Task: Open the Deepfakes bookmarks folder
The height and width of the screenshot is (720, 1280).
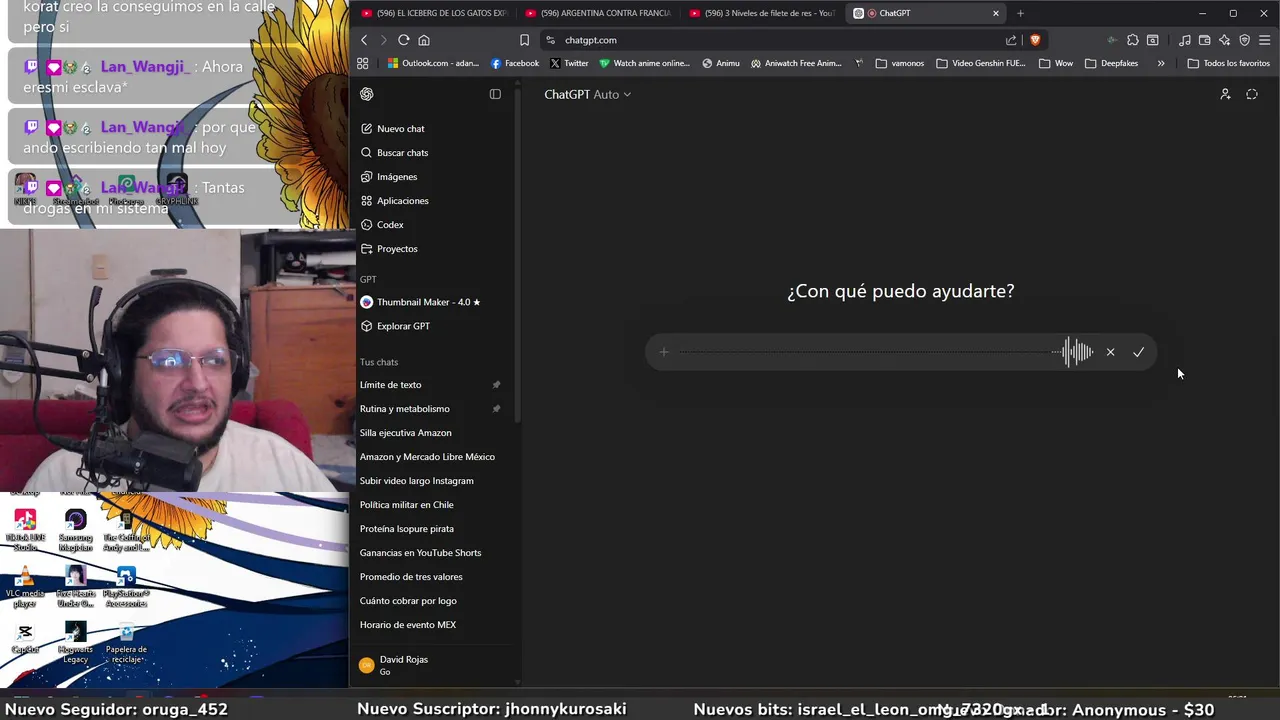Action: pyautogui.click(x=1112, y=63)
